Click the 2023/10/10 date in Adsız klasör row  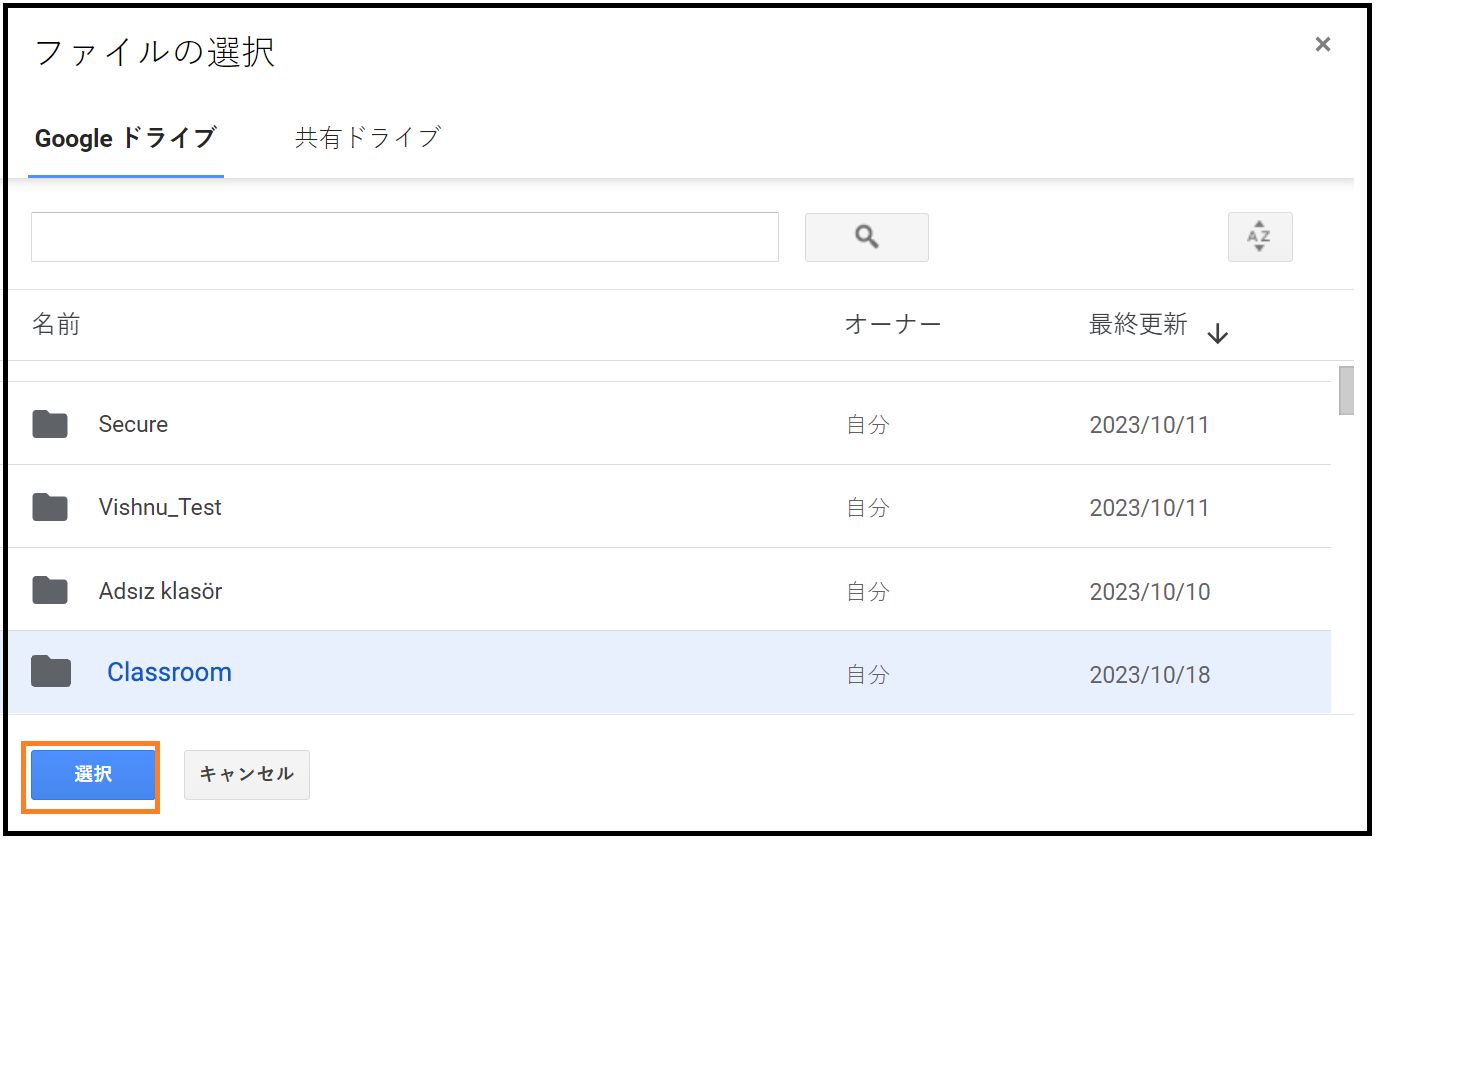tap(1150, 592)
